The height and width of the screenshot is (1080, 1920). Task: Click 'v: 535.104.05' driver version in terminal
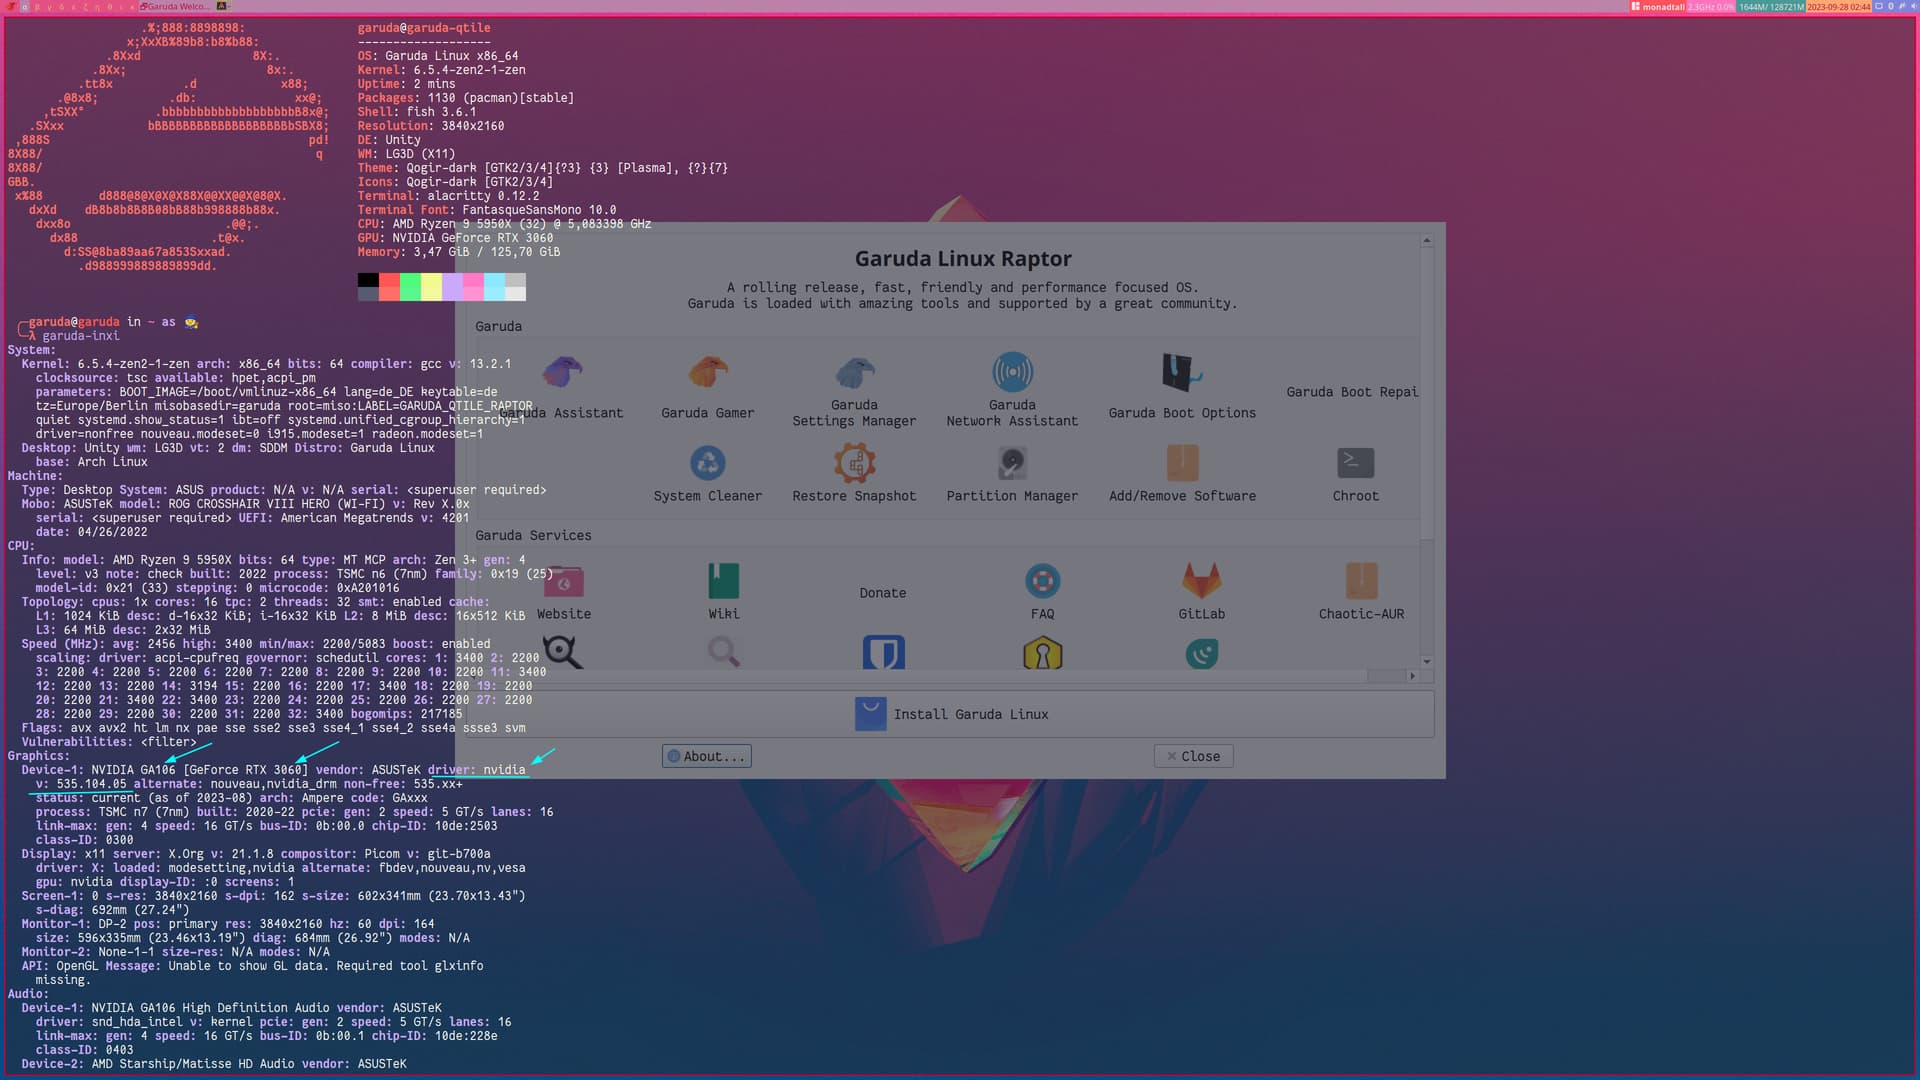click(x=81, y=784)
